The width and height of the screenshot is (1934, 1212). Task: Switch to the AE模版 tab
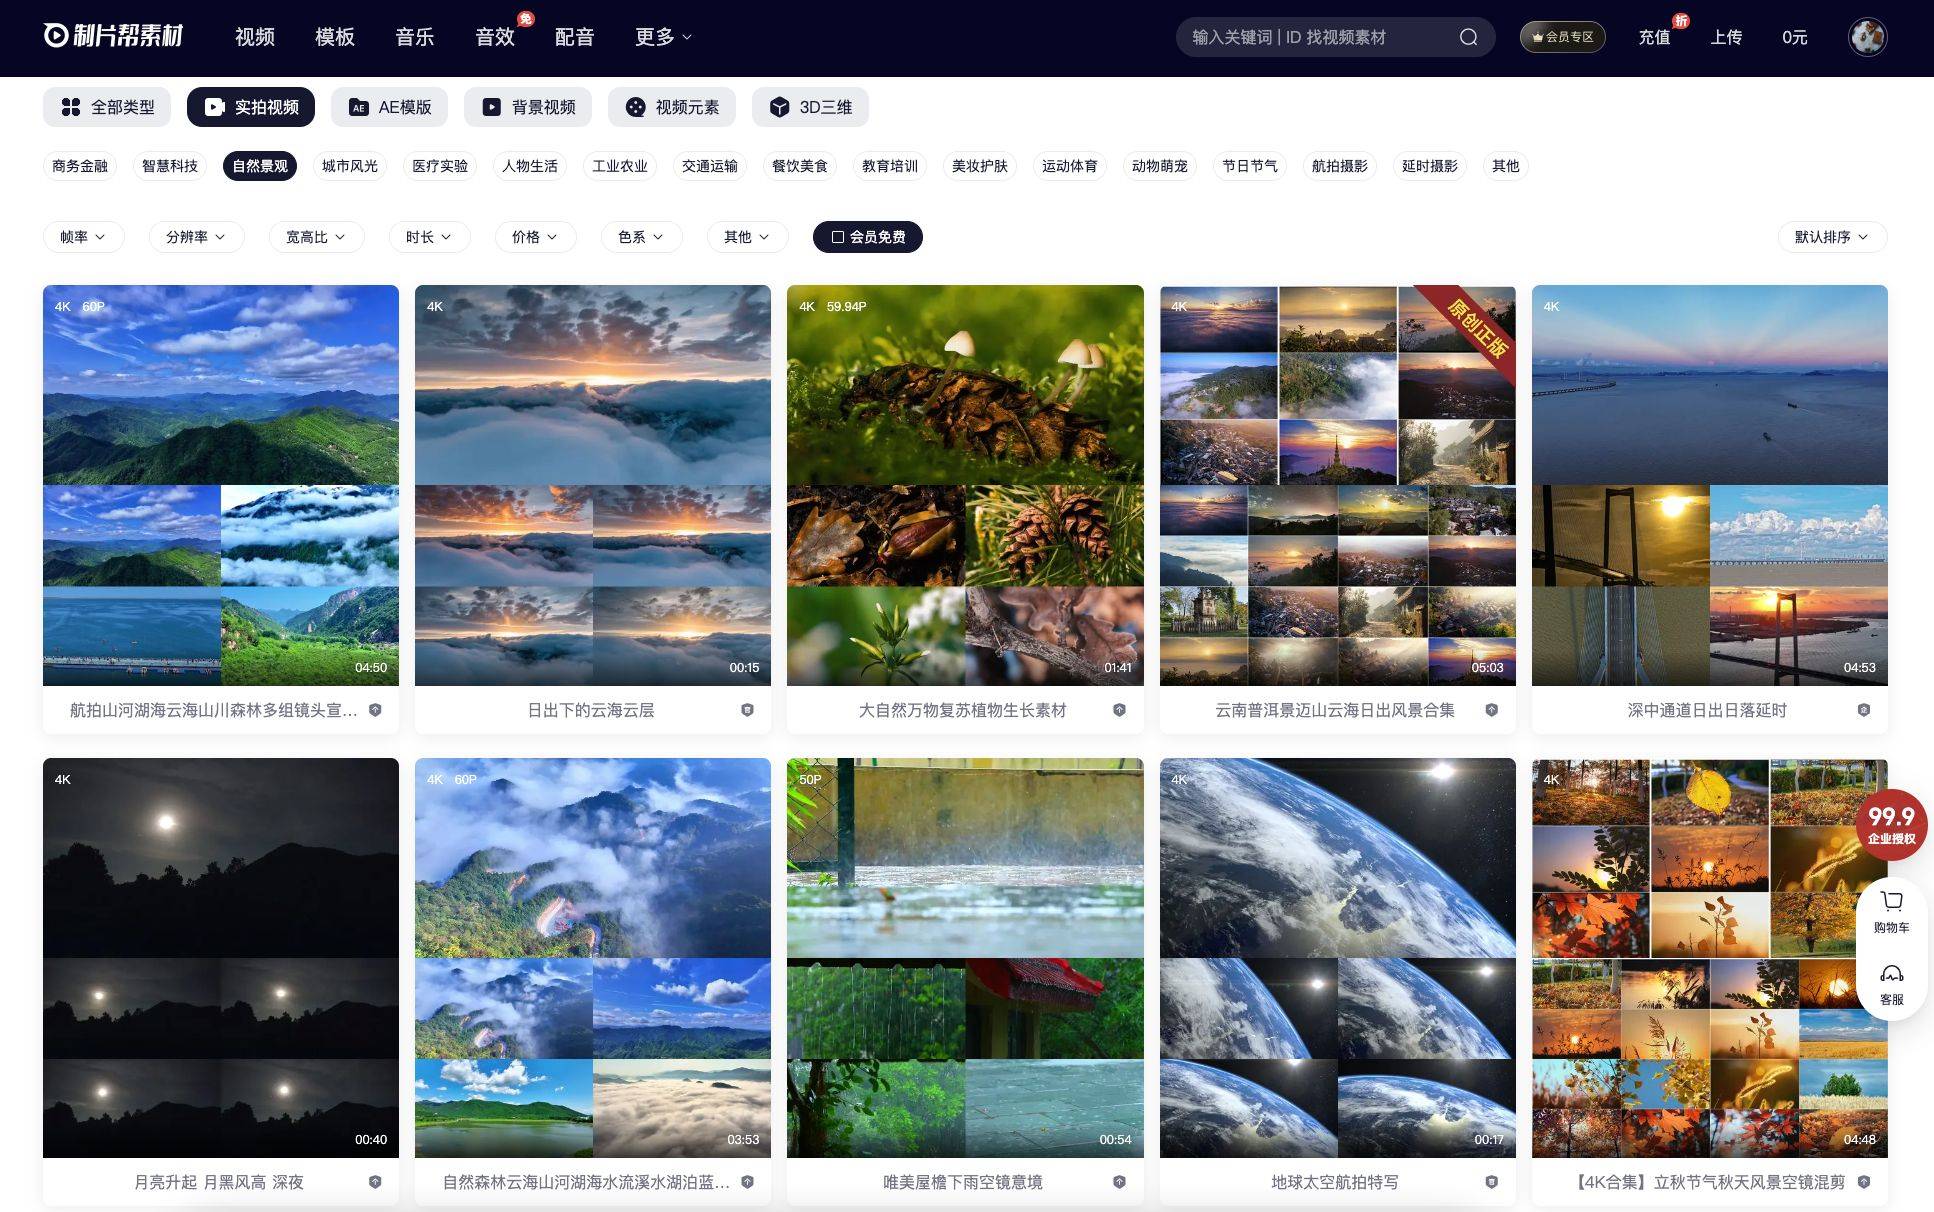pos(390,107)
